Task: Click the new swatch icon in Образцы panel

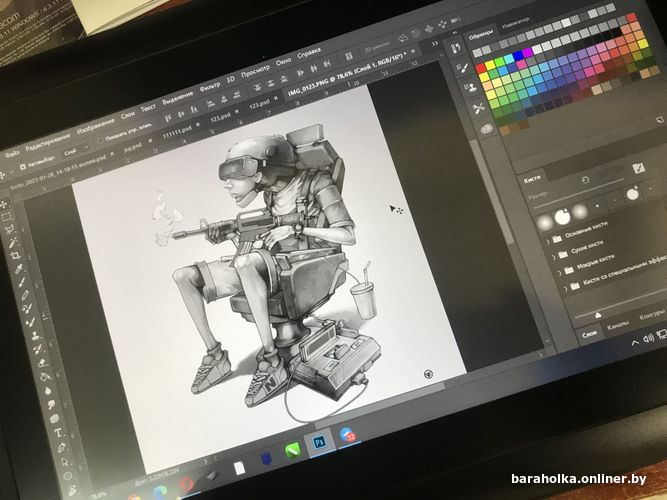Action: point(661,120)
